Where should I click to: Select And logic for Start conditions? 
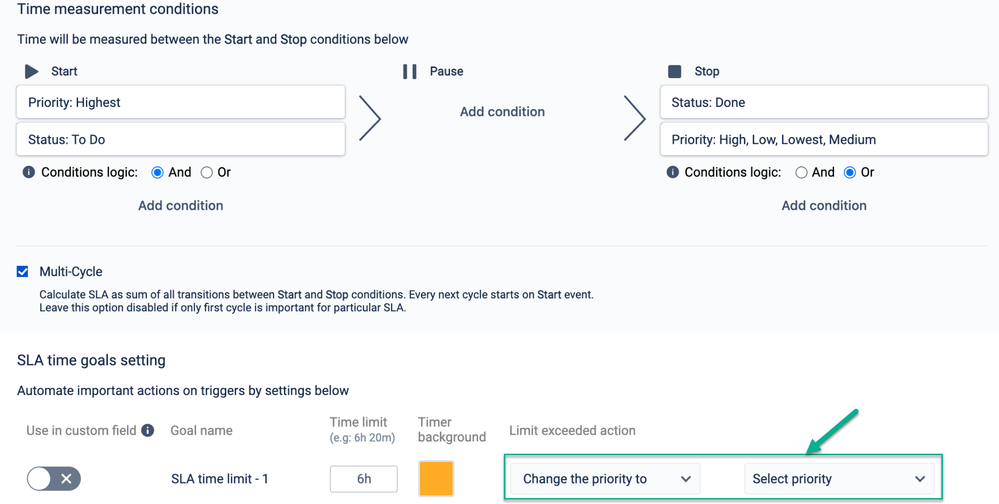click(x=158, y=173)
